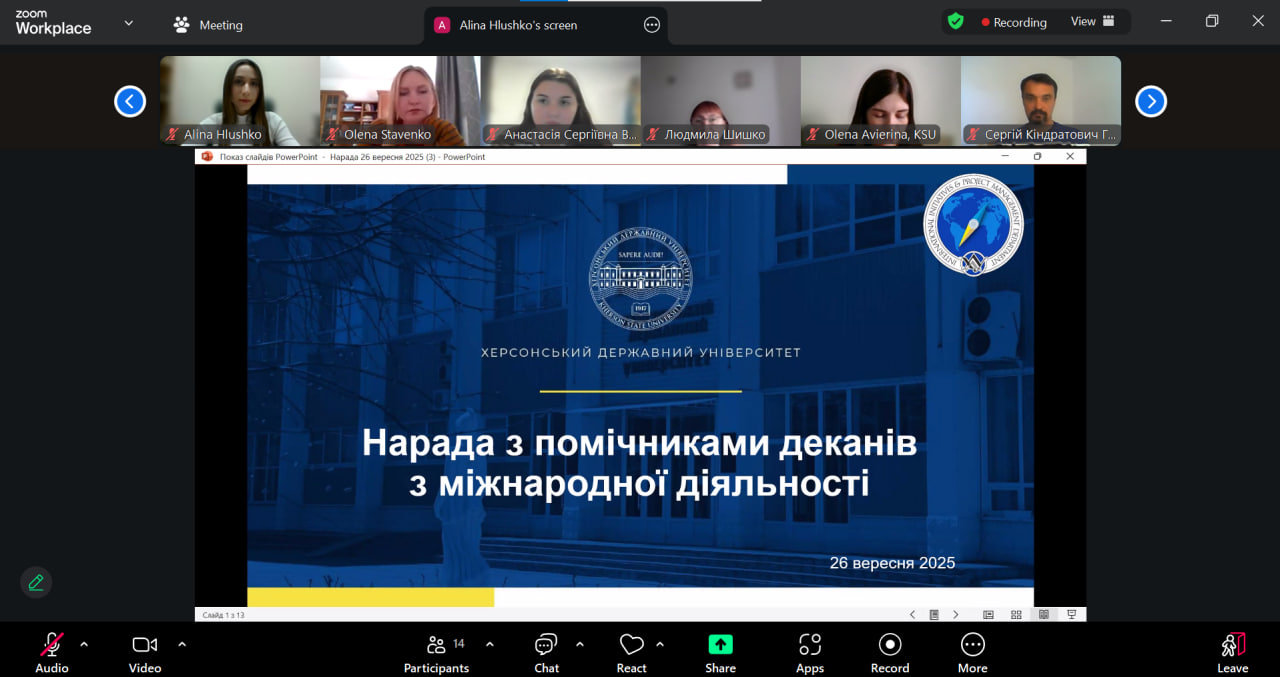Open the View layout menu
The image size is (1280, 677).
[1093, 21]
